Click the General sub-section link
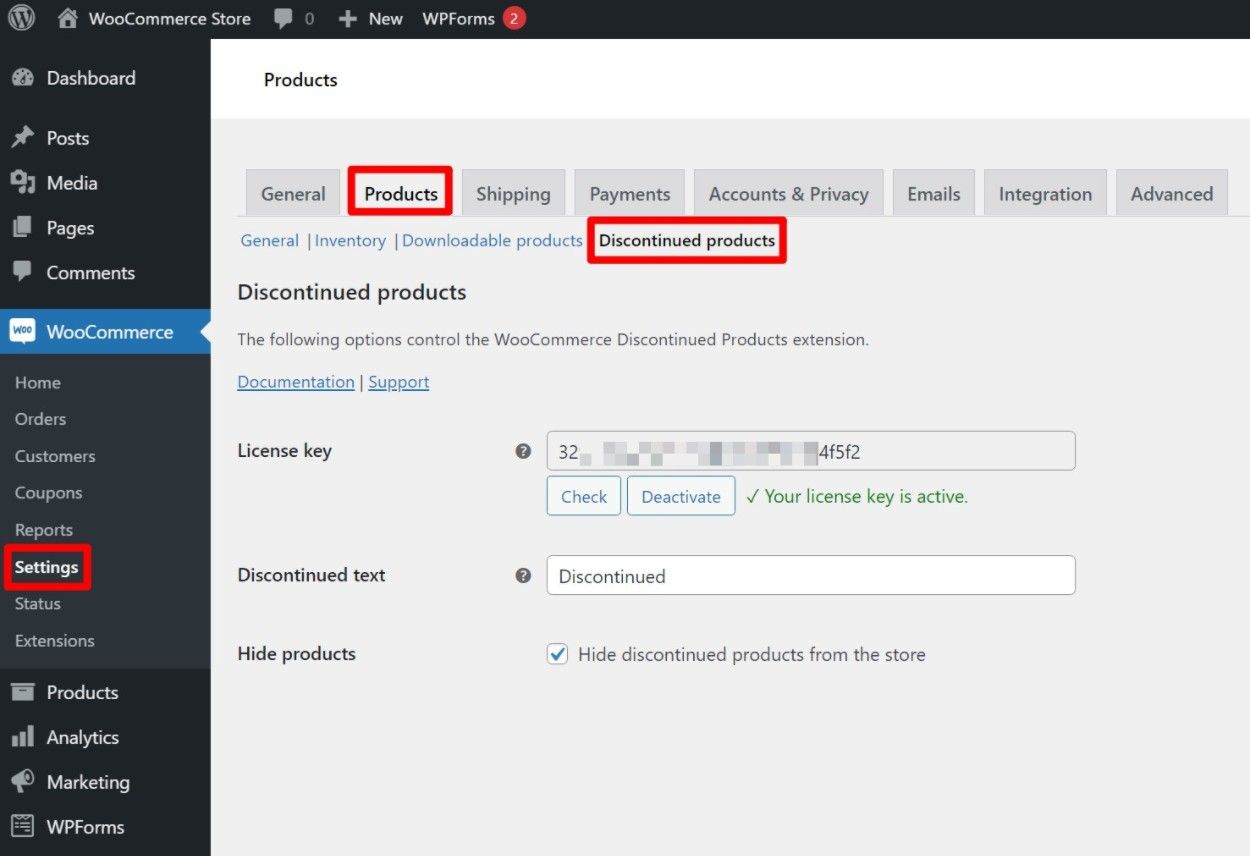 270,241
